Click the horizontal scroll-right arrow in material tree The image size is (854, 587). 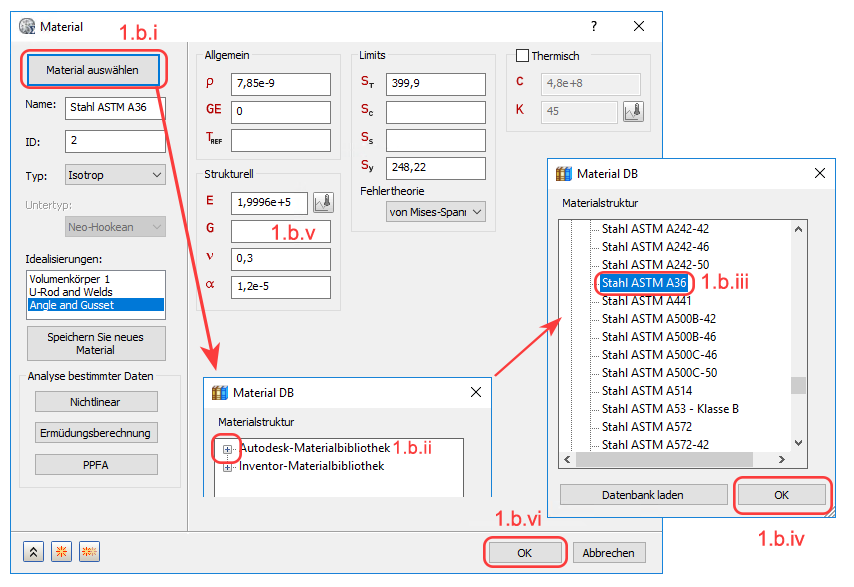tap(782, 460)
